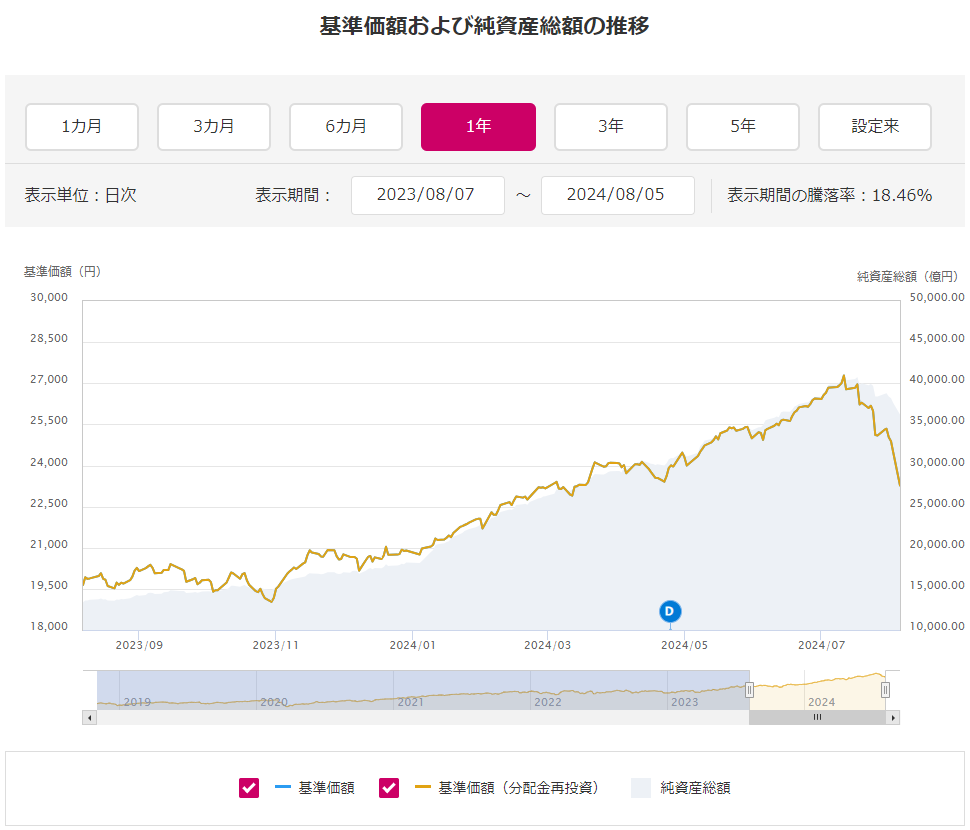Click the navigator scrollbar thumb grip
This screenshot has width=970, height=830.
point(816,717)
